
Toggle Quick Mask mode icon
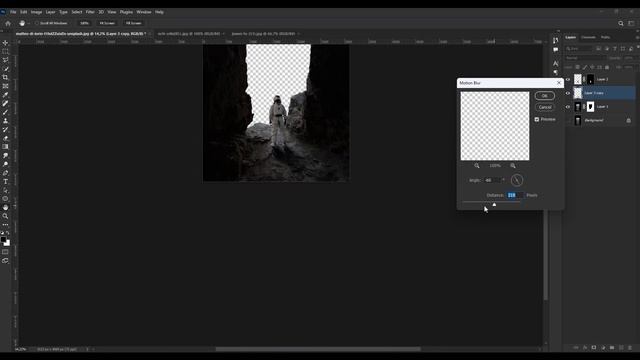(5, 252)
